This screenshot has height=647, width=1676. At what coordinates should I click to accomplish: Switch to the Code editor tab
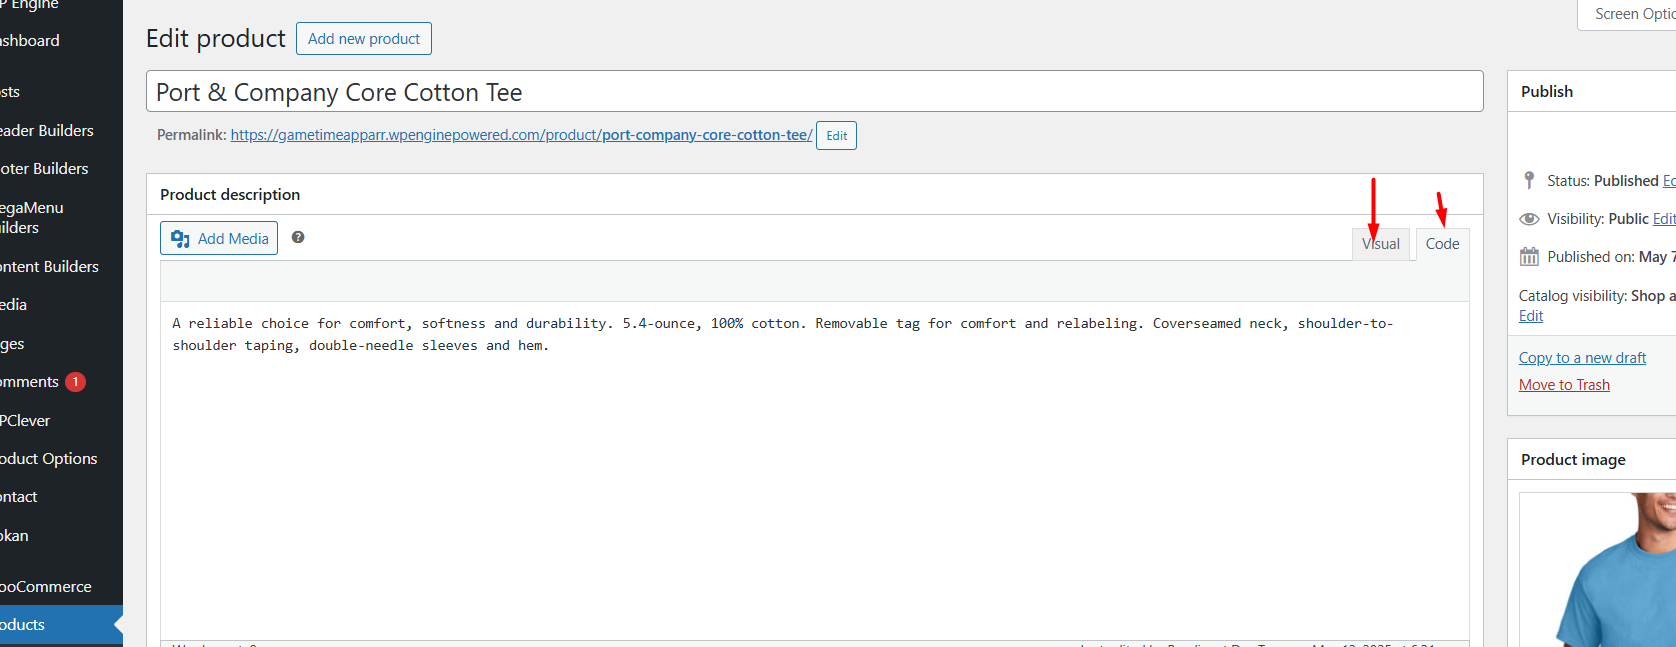pos(1442,244)
